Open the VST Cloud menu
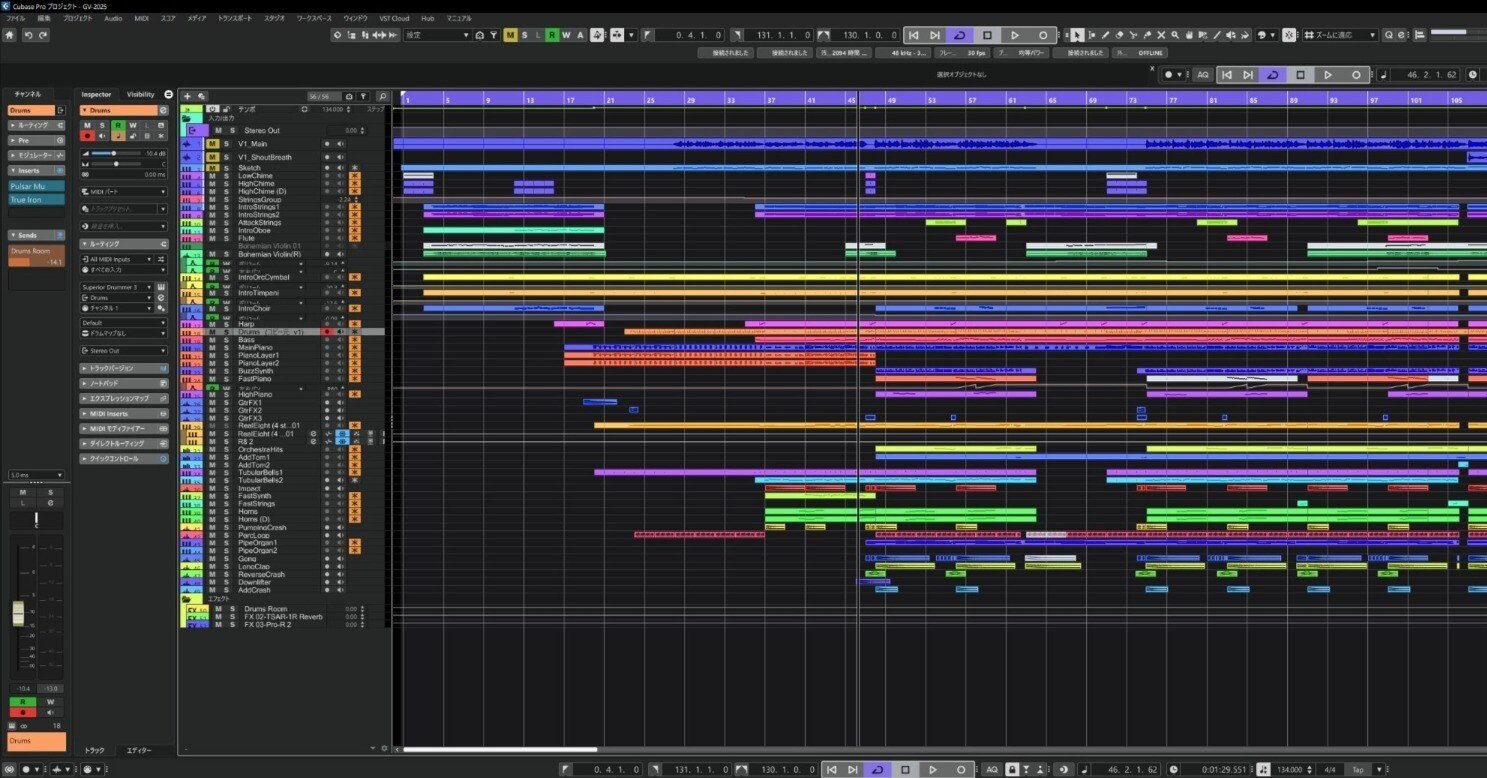The image size is (1487, 778). [x=394, y=18]
